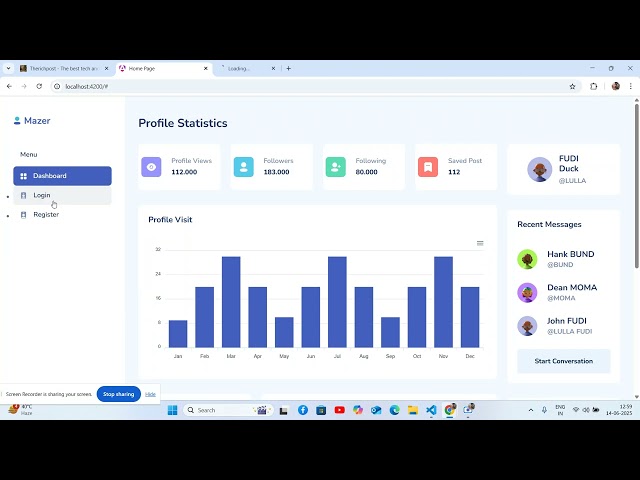The width and height of the screenshot is (640, 480).
Task: Bookmark this page with star icon
Action: pos(572,87)
